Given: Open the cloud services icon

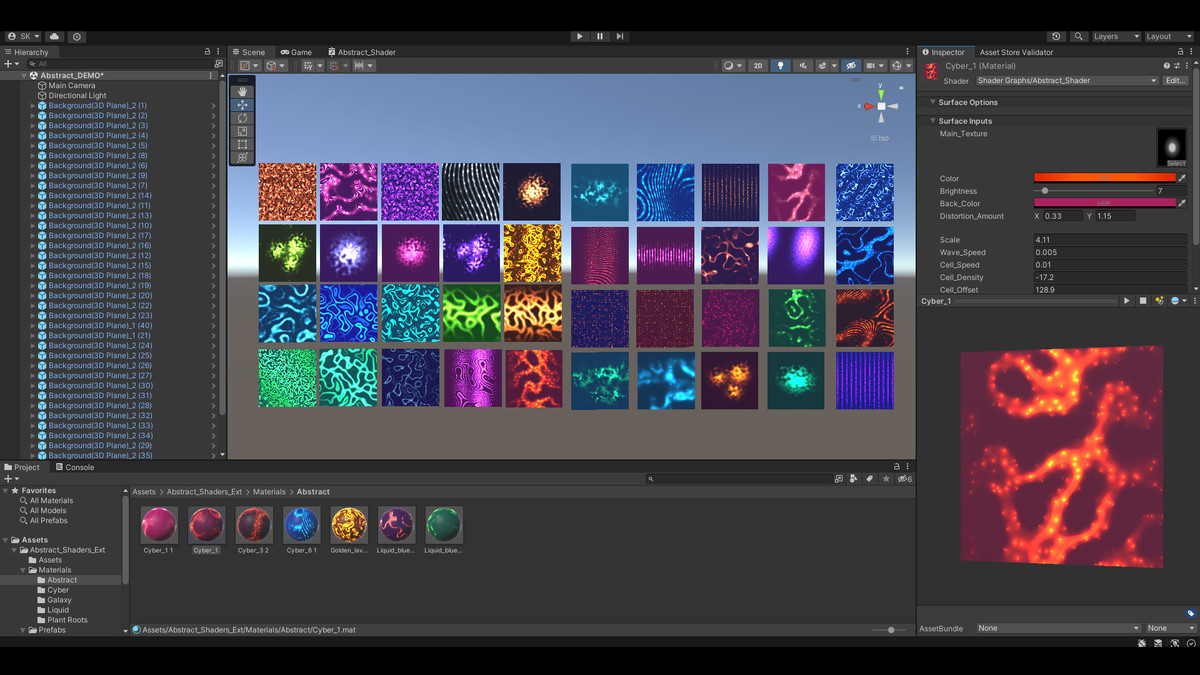Looking at the screenshot, I should [x=54, y=36].
